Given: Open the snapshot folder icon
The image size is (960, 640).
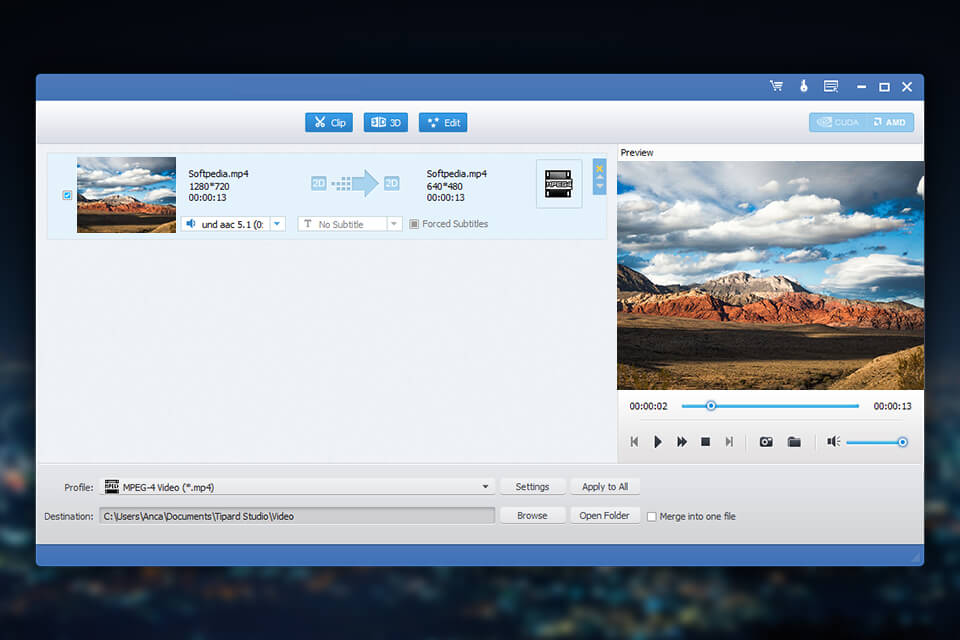Looking at the screenshot, I should pyautogui.click(x=794, y=441).
